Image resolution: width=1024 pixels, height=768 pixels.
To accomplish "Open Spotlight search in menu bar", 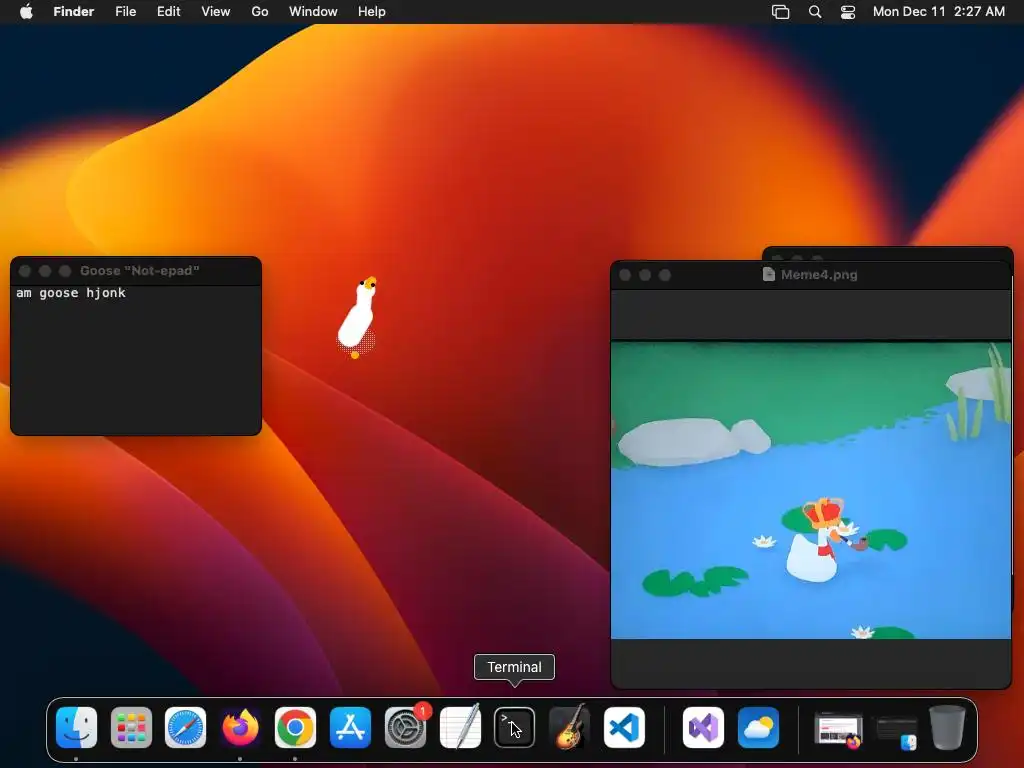I will [815, 12].
